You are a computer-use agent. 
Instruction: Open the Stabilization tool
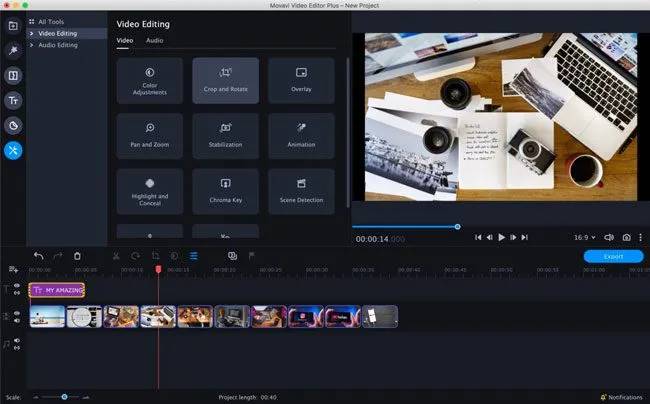226,136
